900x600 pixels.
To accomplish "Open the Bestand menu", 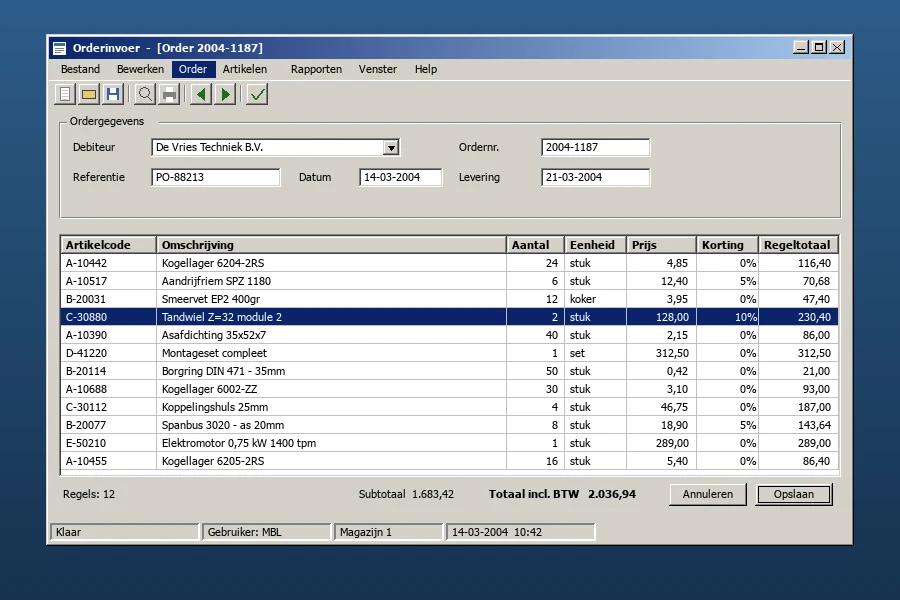I will click(x=80, y=69).
